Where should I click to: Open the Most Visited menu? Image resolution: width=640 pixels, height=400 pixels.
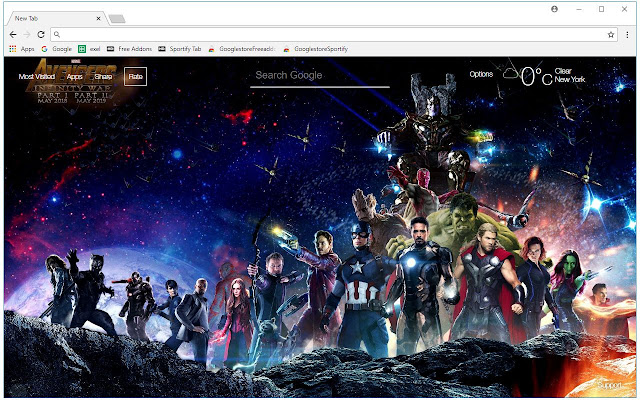pos(37,76)
